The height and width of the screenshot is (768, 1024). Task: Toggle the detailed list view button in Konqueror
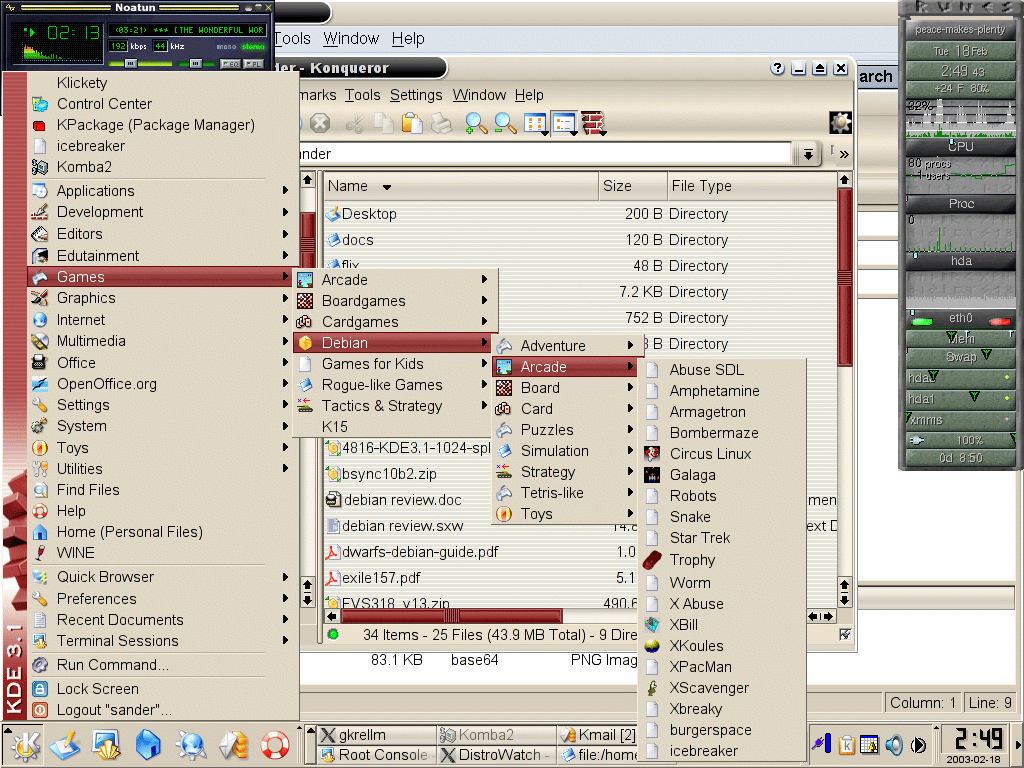tap(564, 123)
